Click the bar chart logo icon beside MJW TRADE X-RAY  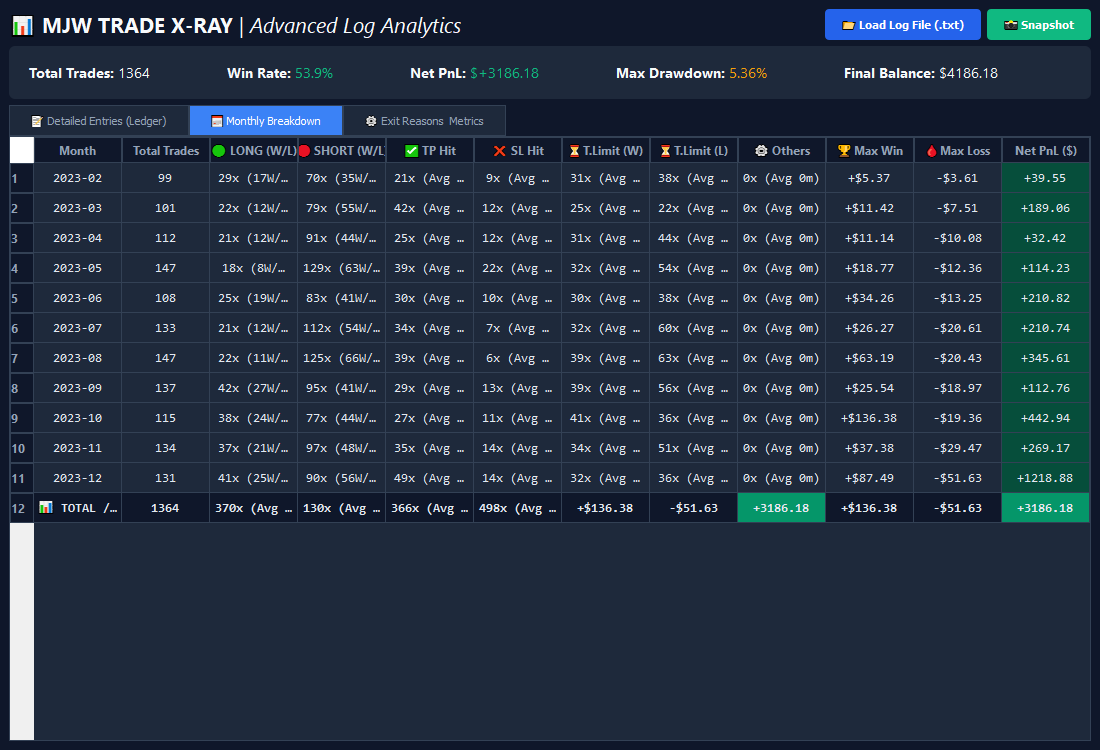point(22,26)
